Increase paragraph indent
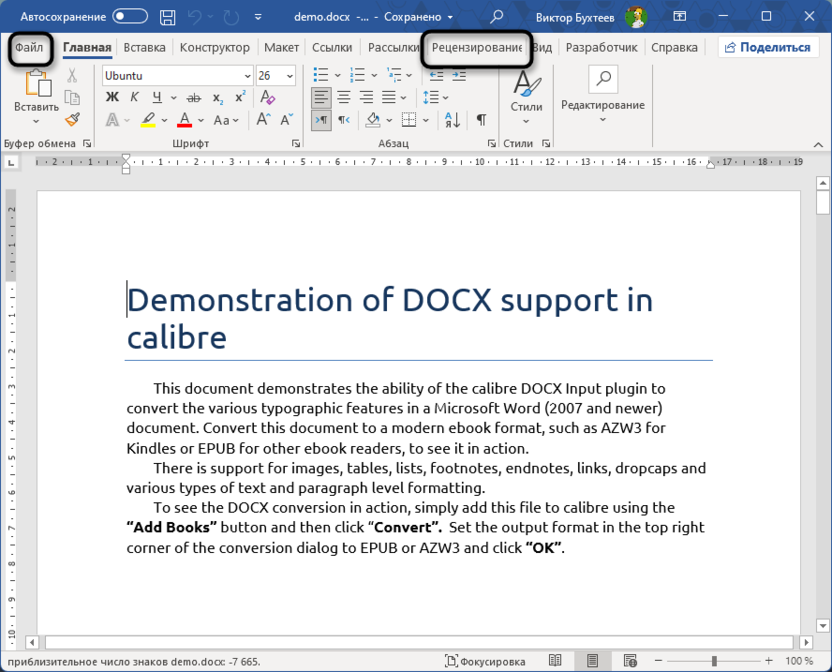 (x=459, y=75)
